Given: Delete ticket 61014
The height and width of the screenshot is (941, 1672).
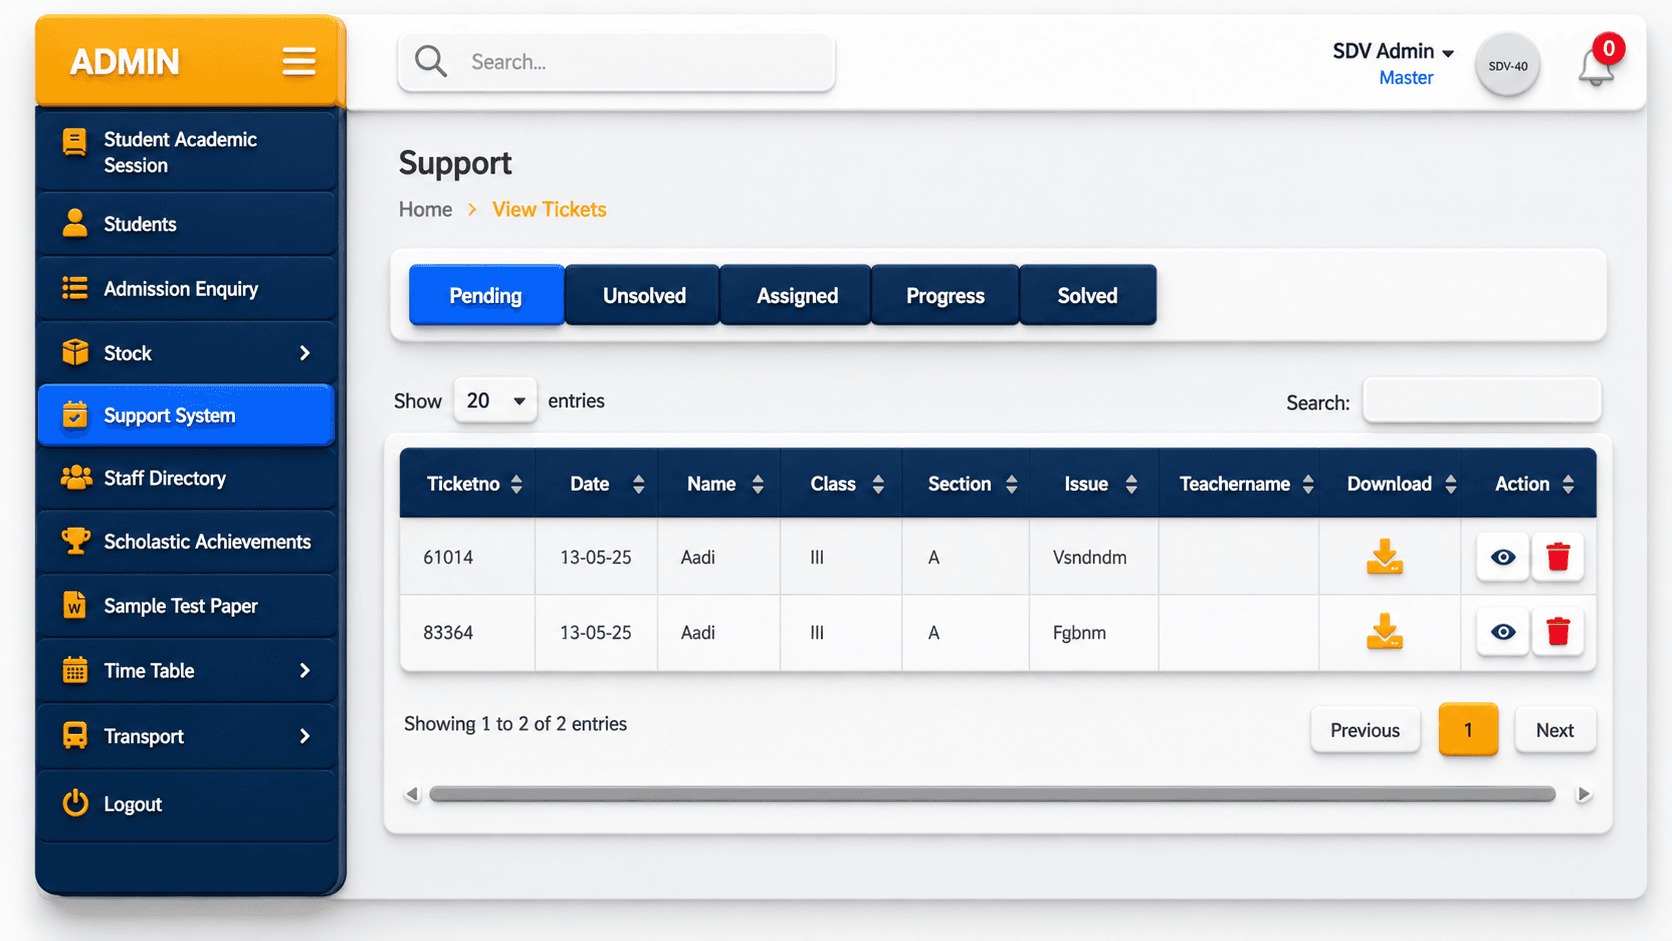Looking at the screenshot, I should (1558, 556).
